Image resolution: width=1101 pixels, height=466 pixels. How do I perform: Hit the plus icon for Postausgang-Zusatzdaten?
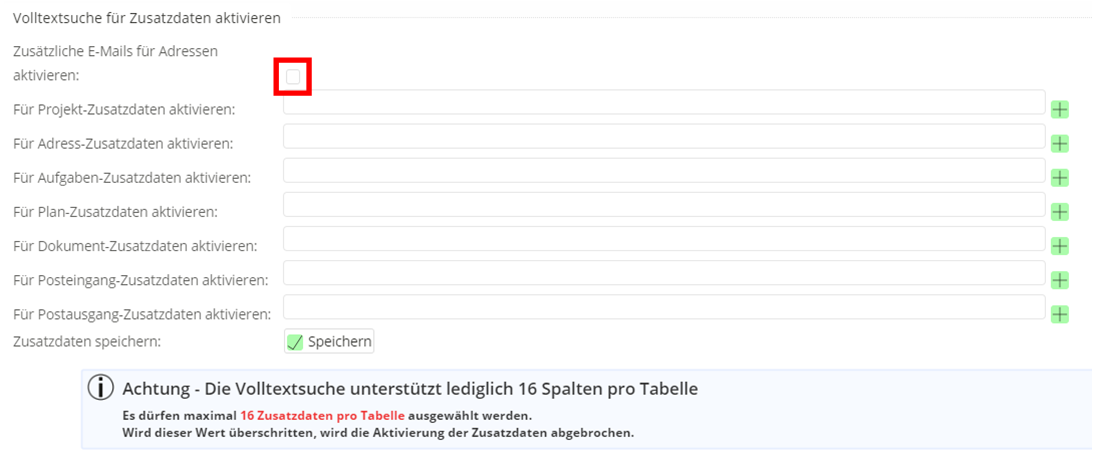pyautogui.click(x=1060, y=314)
